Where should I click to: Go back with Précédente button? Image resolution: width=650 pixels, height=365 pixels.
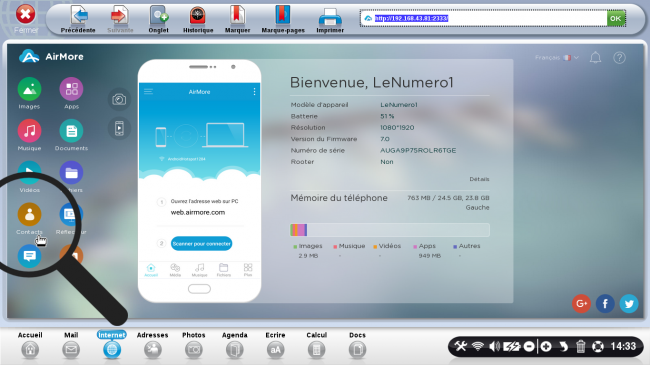point(78,19)
